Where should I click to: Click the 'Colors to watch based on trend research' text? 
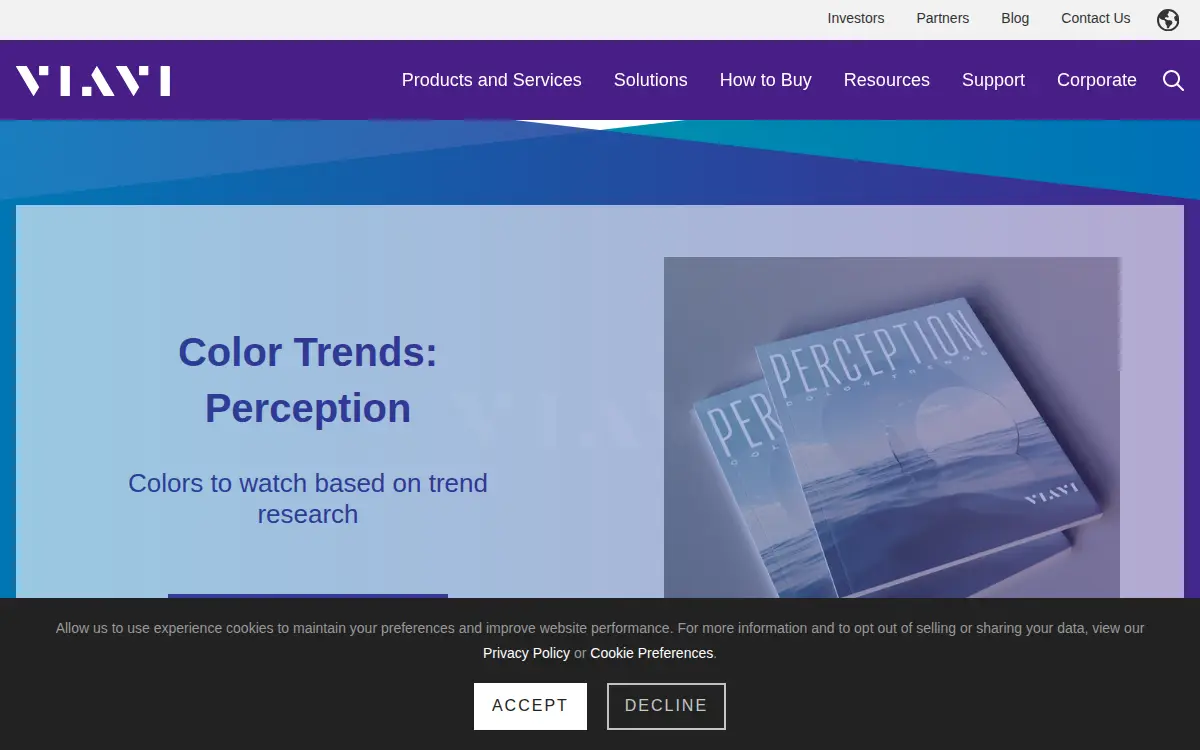[308, 498]
